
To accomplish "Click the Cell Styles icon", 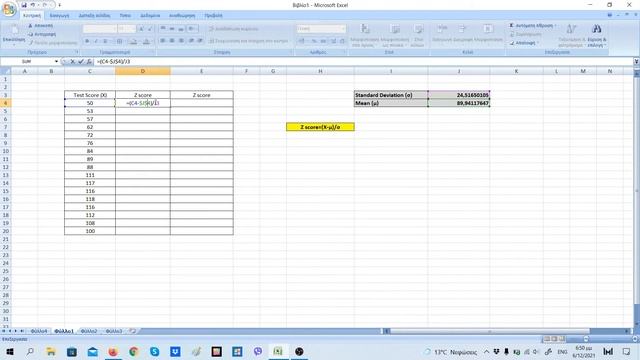I will point(418,29).
